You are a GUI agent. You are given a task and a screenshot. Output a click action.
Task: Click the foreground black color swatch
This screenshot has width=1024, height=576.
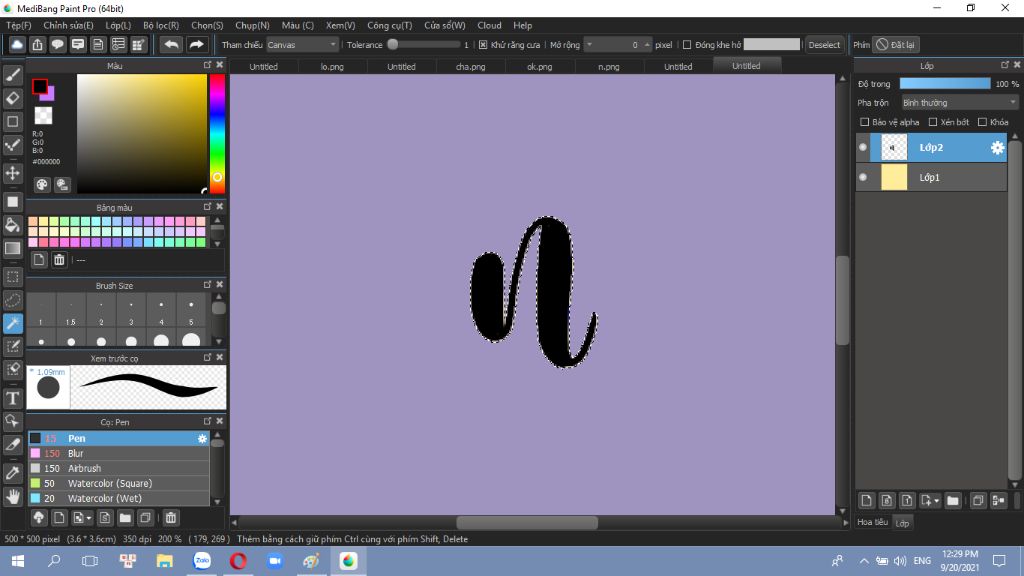pyautogui.click(x=39, y=86)
